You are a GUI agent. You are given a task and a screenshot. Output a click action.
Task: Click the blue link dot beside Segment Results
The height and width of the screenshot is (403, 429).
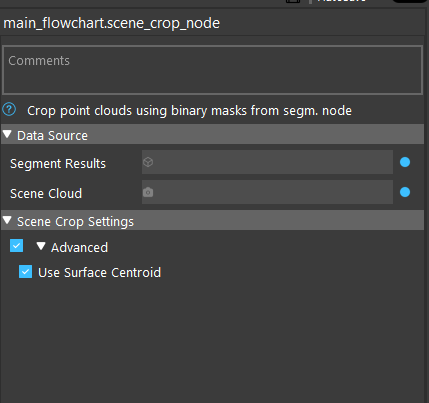click(x=405, y=162)
